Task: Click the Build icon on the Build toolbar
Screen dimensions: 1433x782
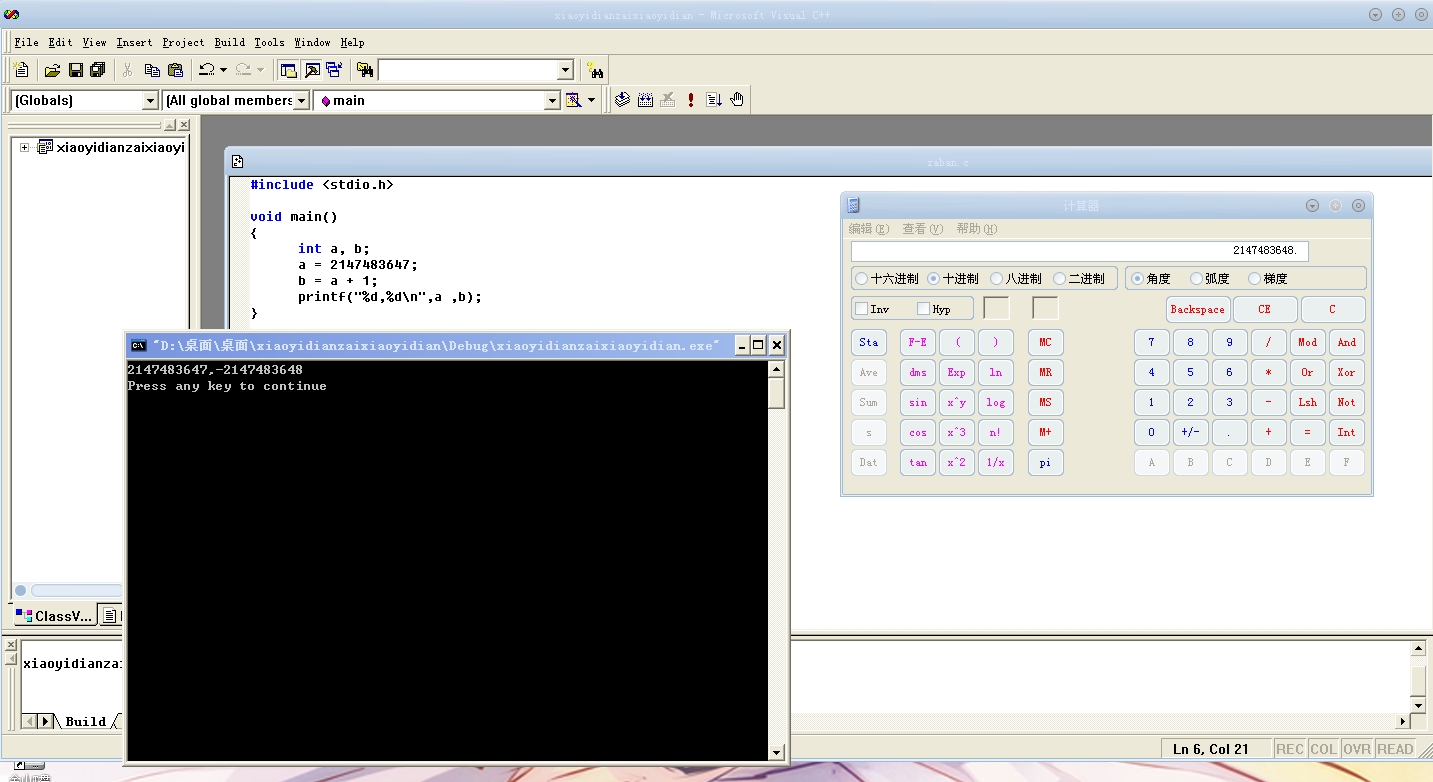Action: point(645,99)
